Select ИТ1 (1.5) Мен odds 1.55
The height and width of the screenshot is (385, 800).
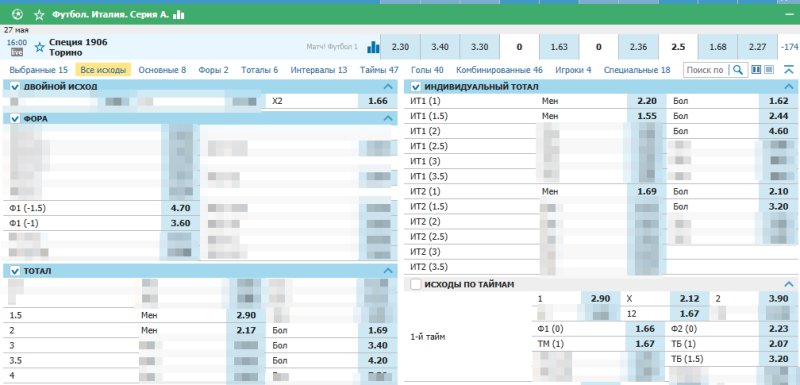[x=647, y=116]
